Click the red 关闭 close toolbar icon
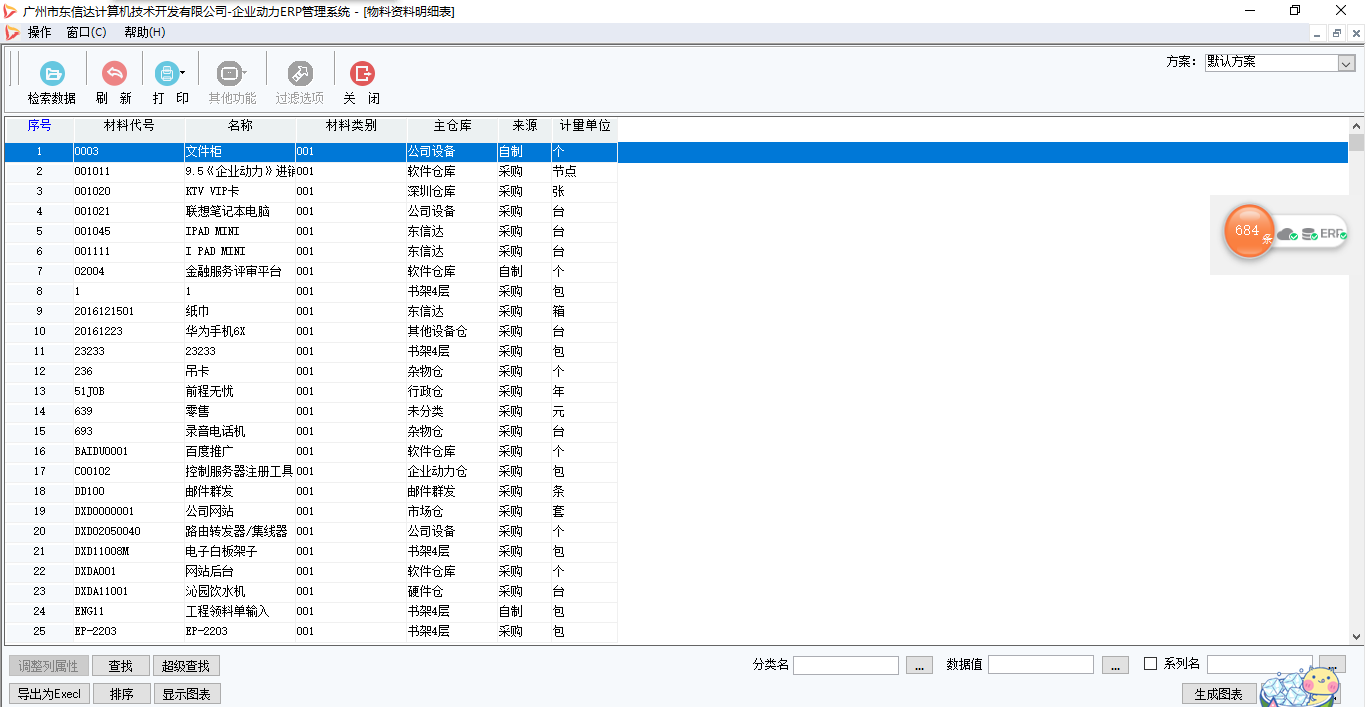 (x=361, y=74)
